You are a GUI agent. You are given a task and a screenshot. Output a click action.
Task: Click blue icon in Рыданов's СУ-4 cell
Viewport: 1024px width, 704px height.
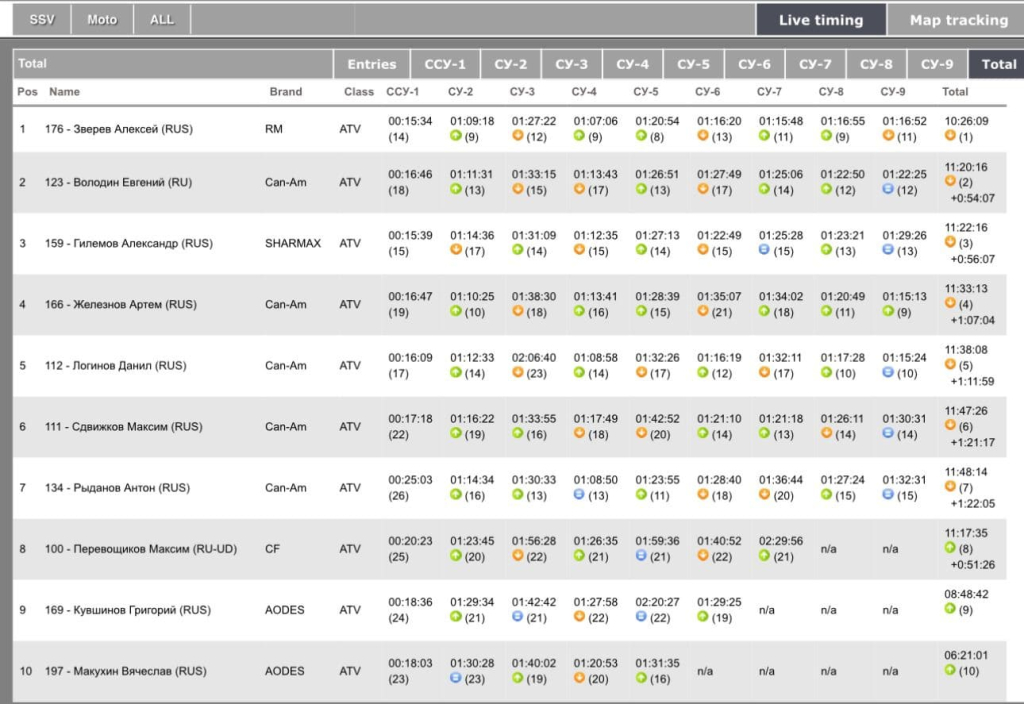point(580,494)
